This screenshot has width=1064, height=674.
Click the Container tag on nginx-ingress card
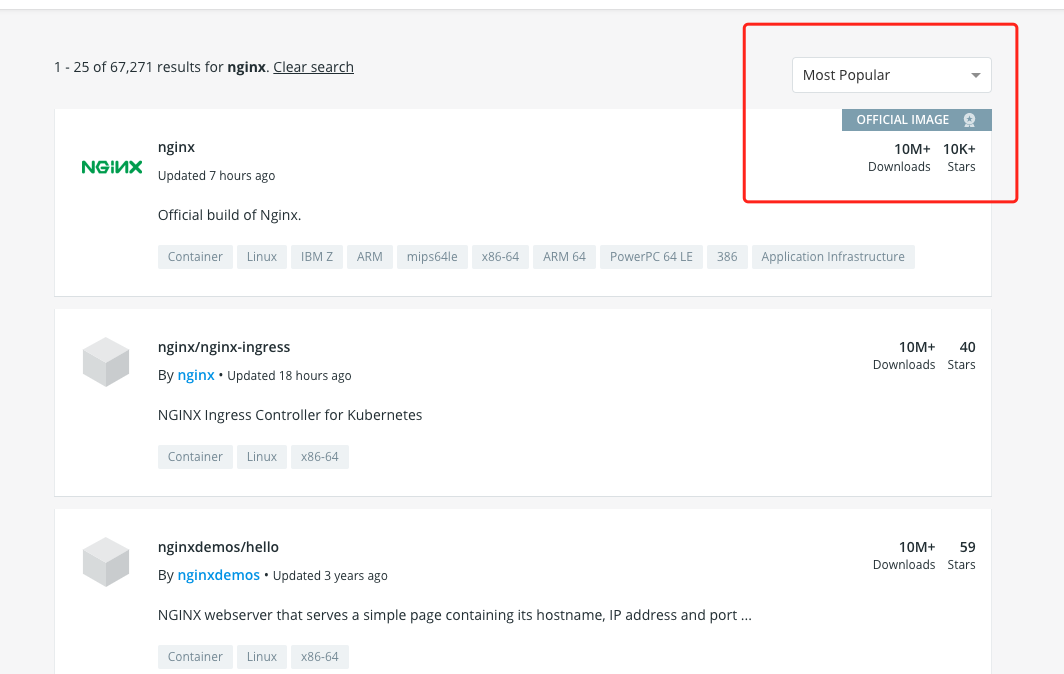pyautogui.click(x=195, y=457)
